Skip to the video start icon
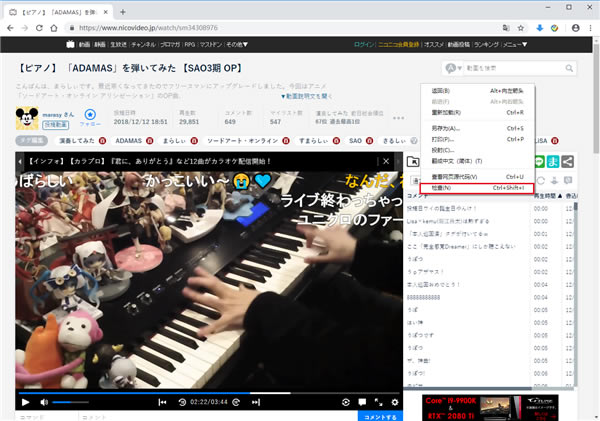This screenshot has width=600, height=421. pyautogui.click(x=162, y=402)
